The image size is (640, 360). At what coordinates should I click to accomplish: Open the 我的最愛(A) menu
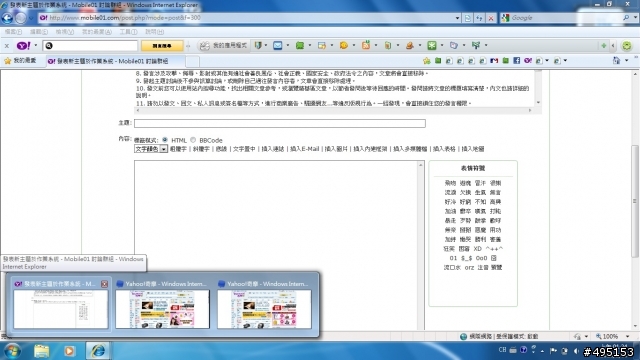97,32
